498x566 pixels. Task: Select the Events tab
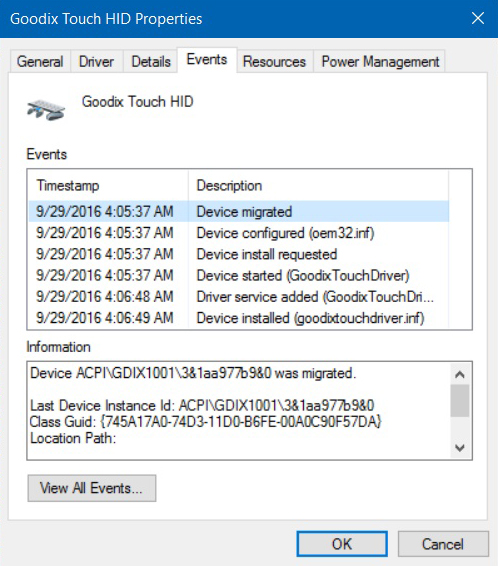click(207, 60)
